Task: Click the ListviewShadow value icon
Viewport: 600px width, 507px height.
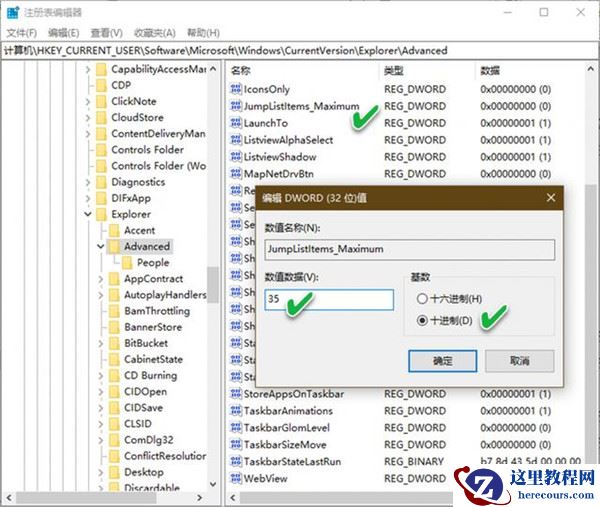Action: (x=236, y=157)
